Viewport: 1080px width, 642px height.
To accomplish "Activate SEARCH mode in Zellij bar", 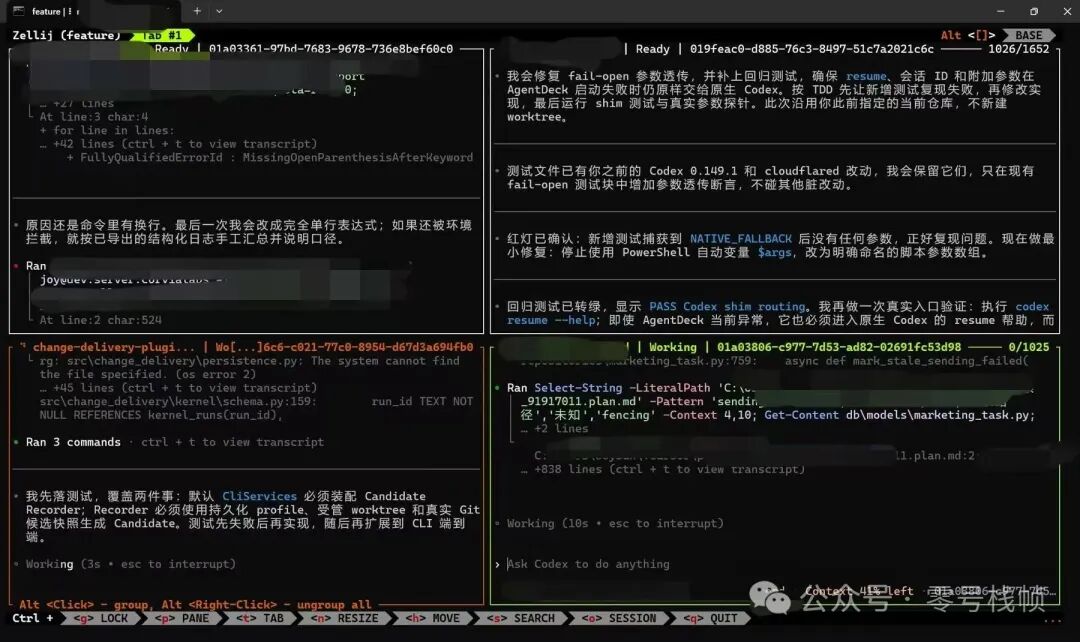I will (x=521, y=619).
